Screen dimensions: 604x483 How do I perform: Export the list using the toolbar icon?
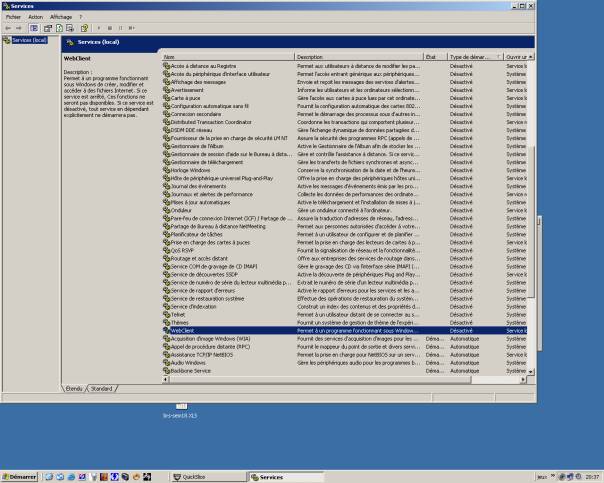70,28
